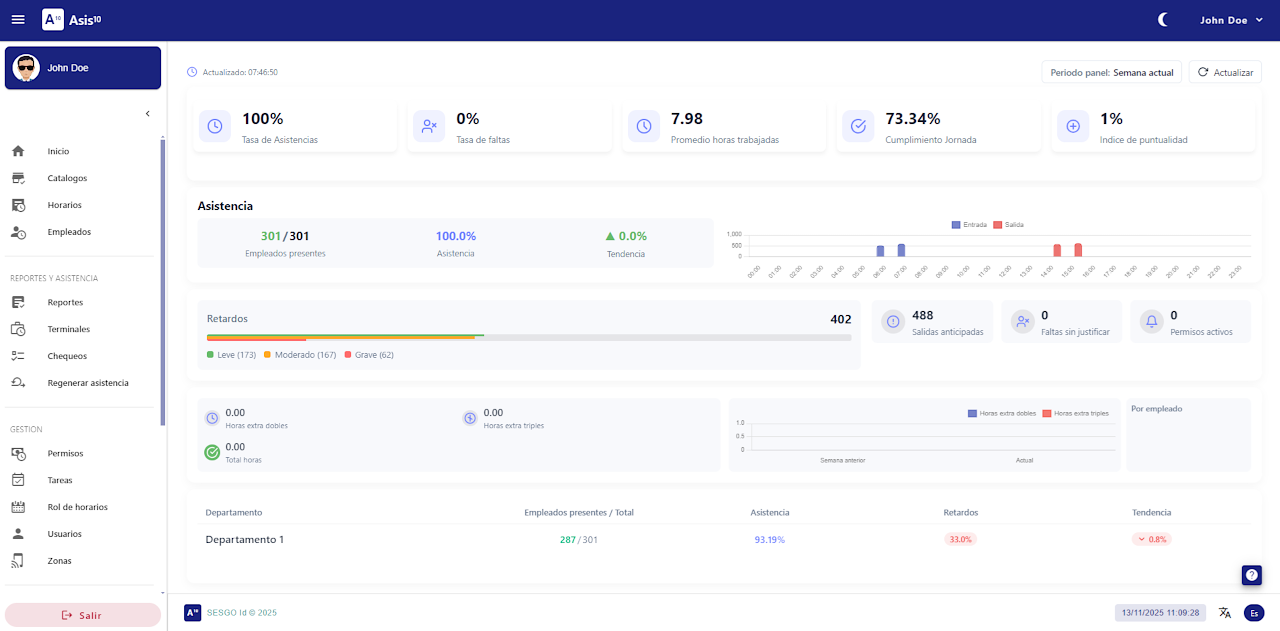Click the Retardos severity progress bar
The height and width of the screenshot is (631, 1280).
(528, 338)
